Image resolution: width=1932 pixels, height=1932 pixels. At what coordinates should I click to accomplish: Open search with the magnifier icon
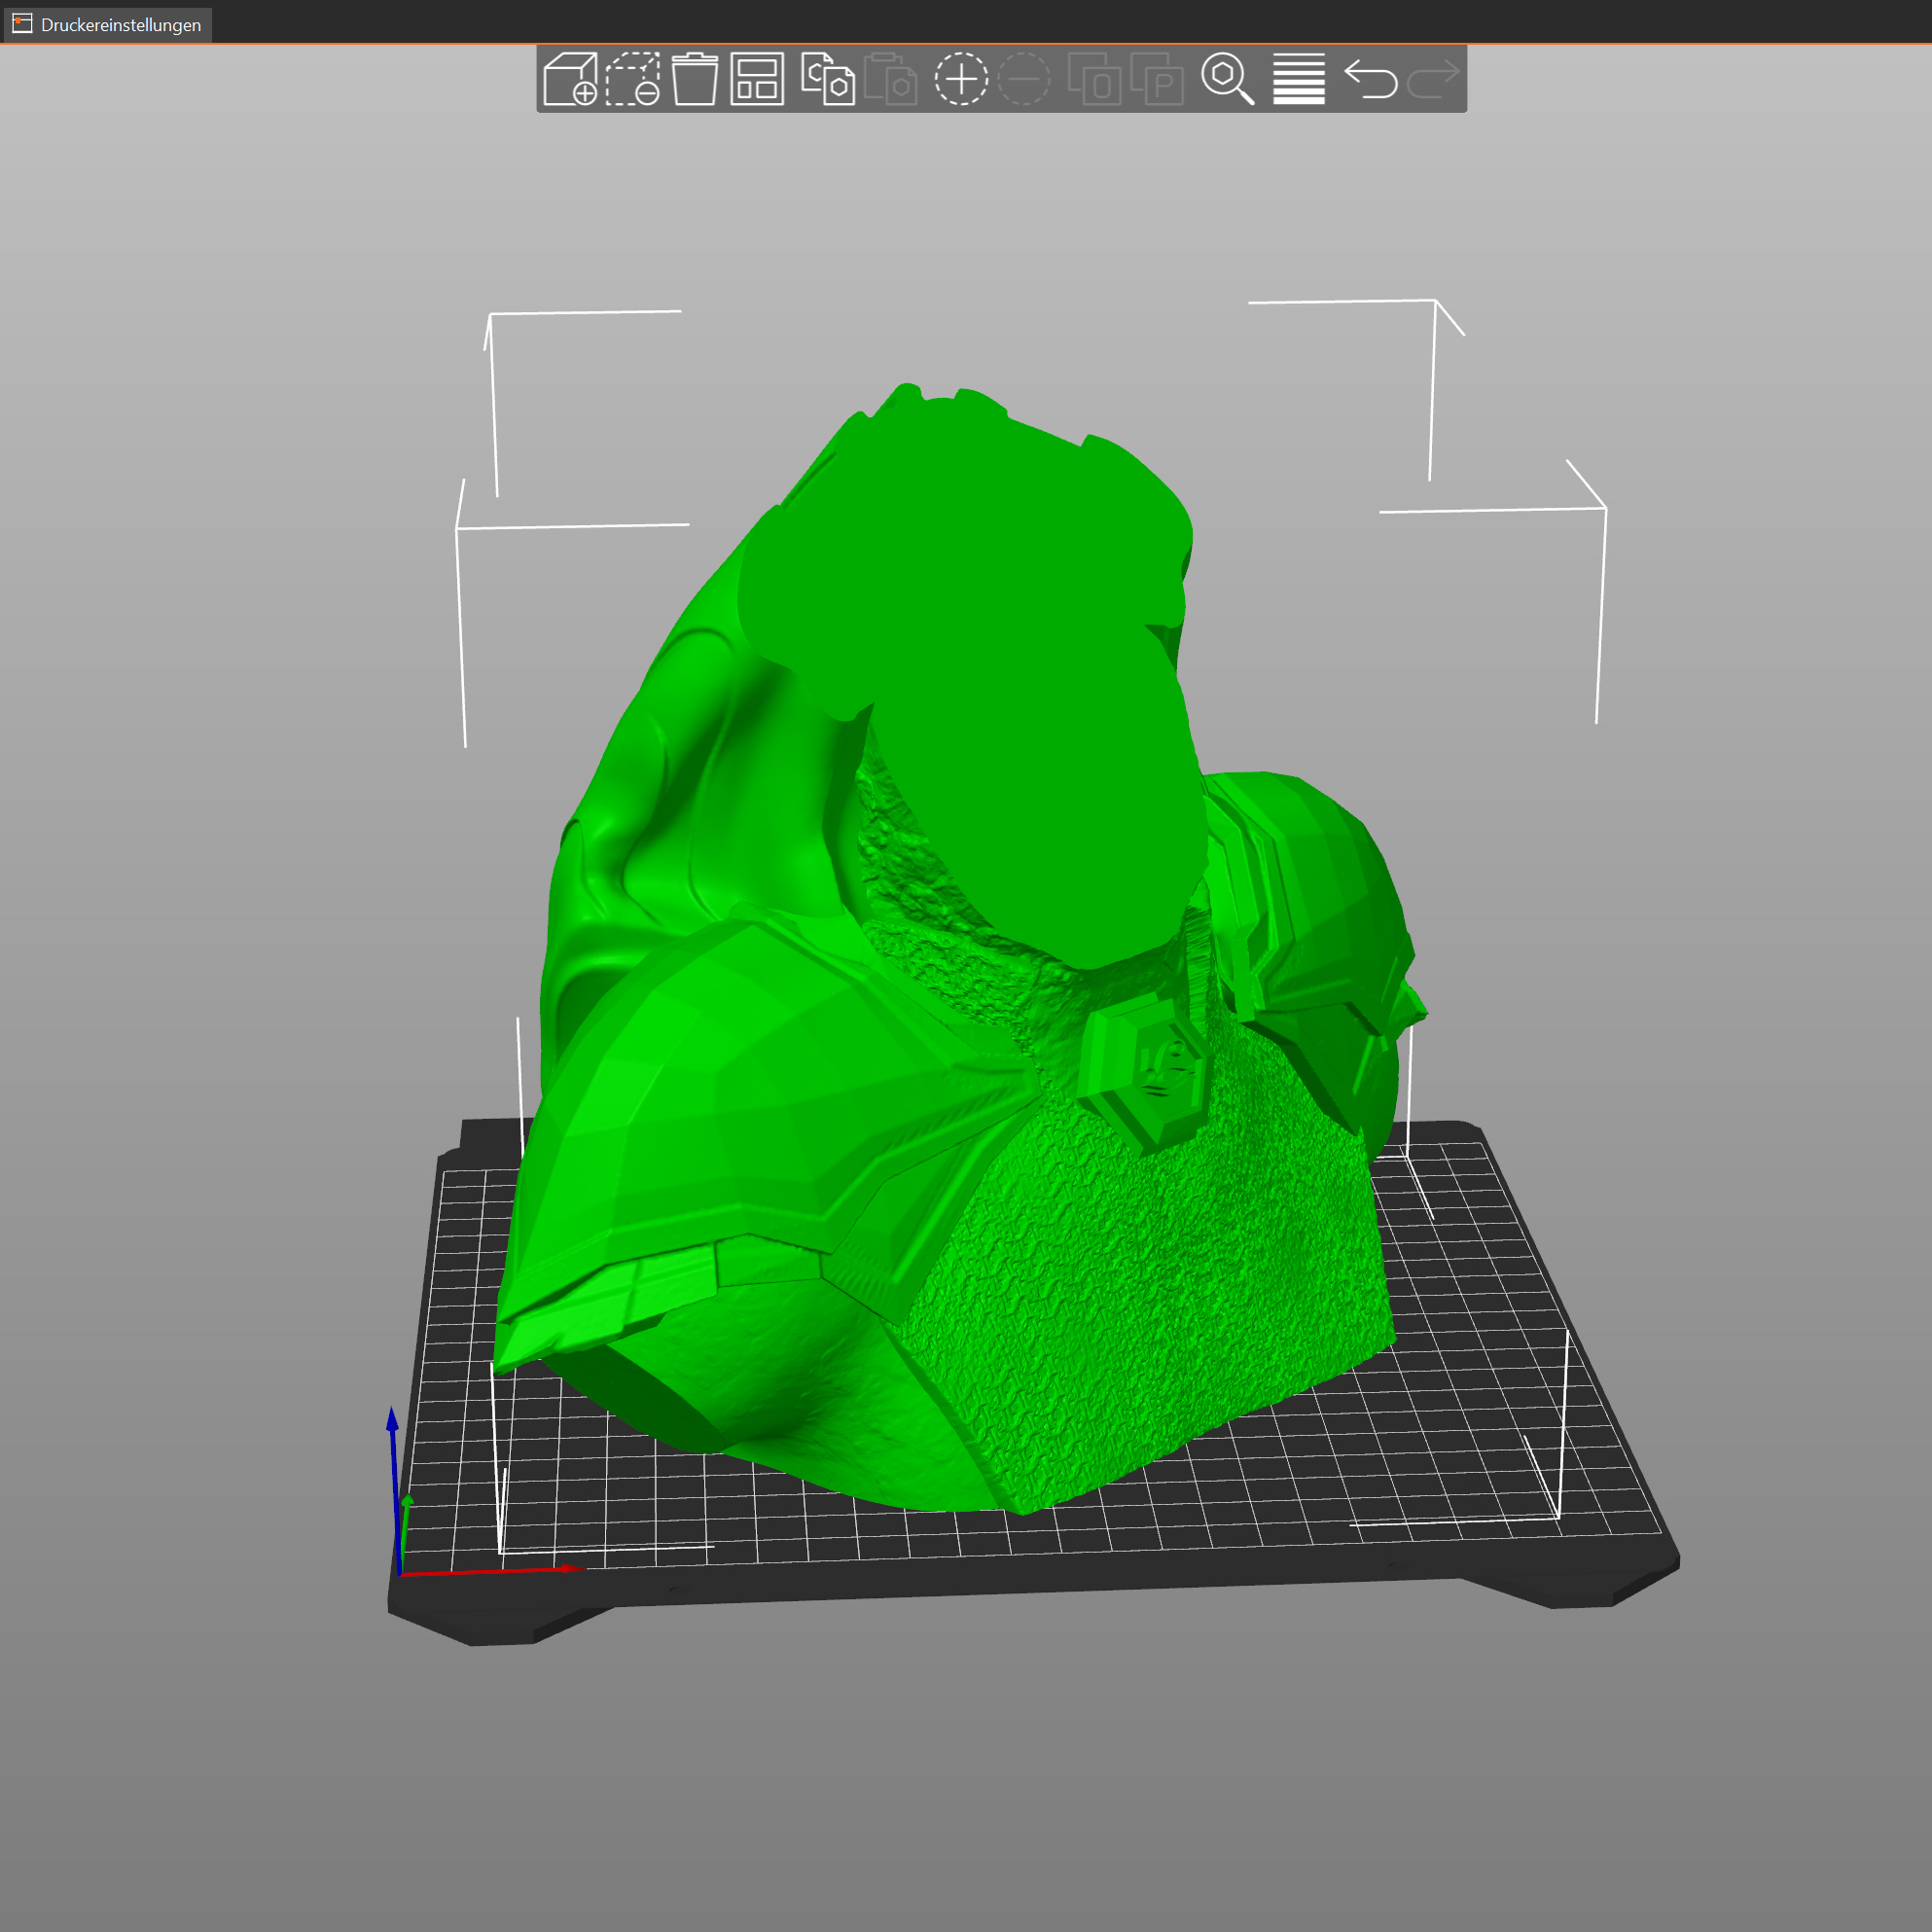[x=1227, y=79]
